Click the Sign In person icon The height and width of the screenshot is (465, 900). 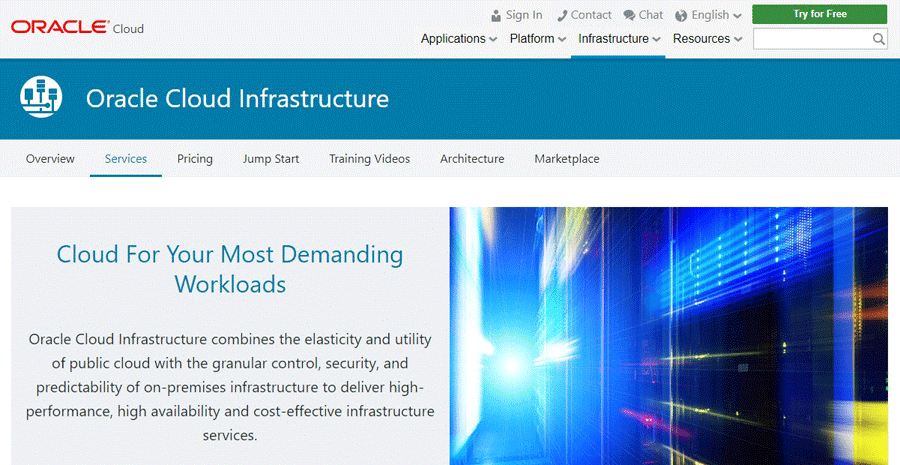pos(496,16)
